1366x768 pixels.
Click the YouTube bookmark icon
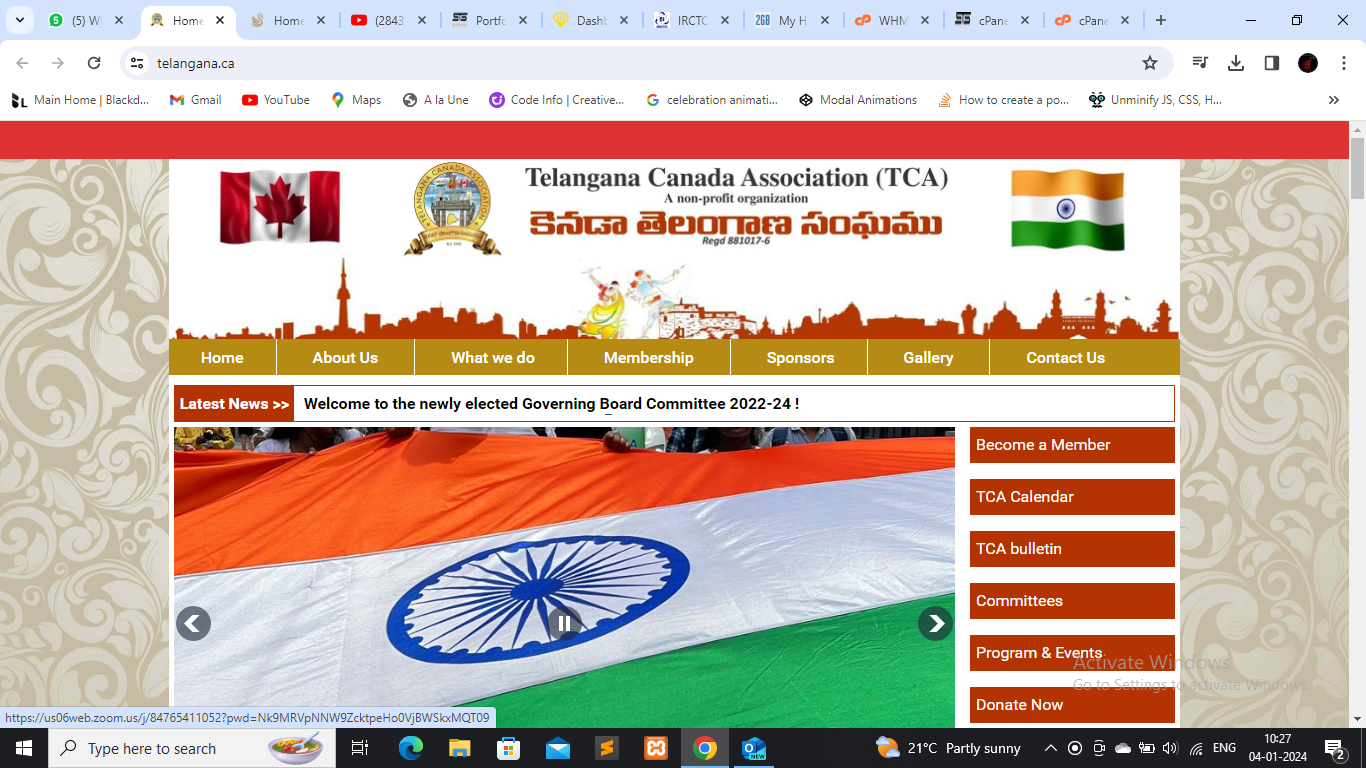250,100
